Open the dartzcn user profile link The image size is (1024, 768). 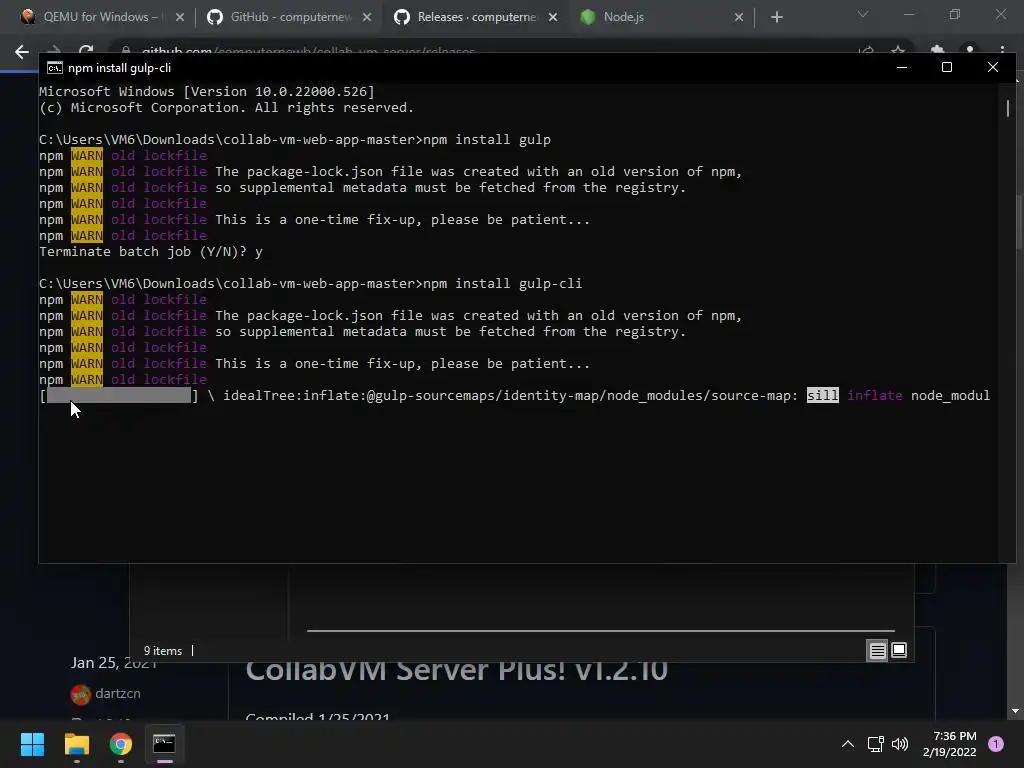118,694
